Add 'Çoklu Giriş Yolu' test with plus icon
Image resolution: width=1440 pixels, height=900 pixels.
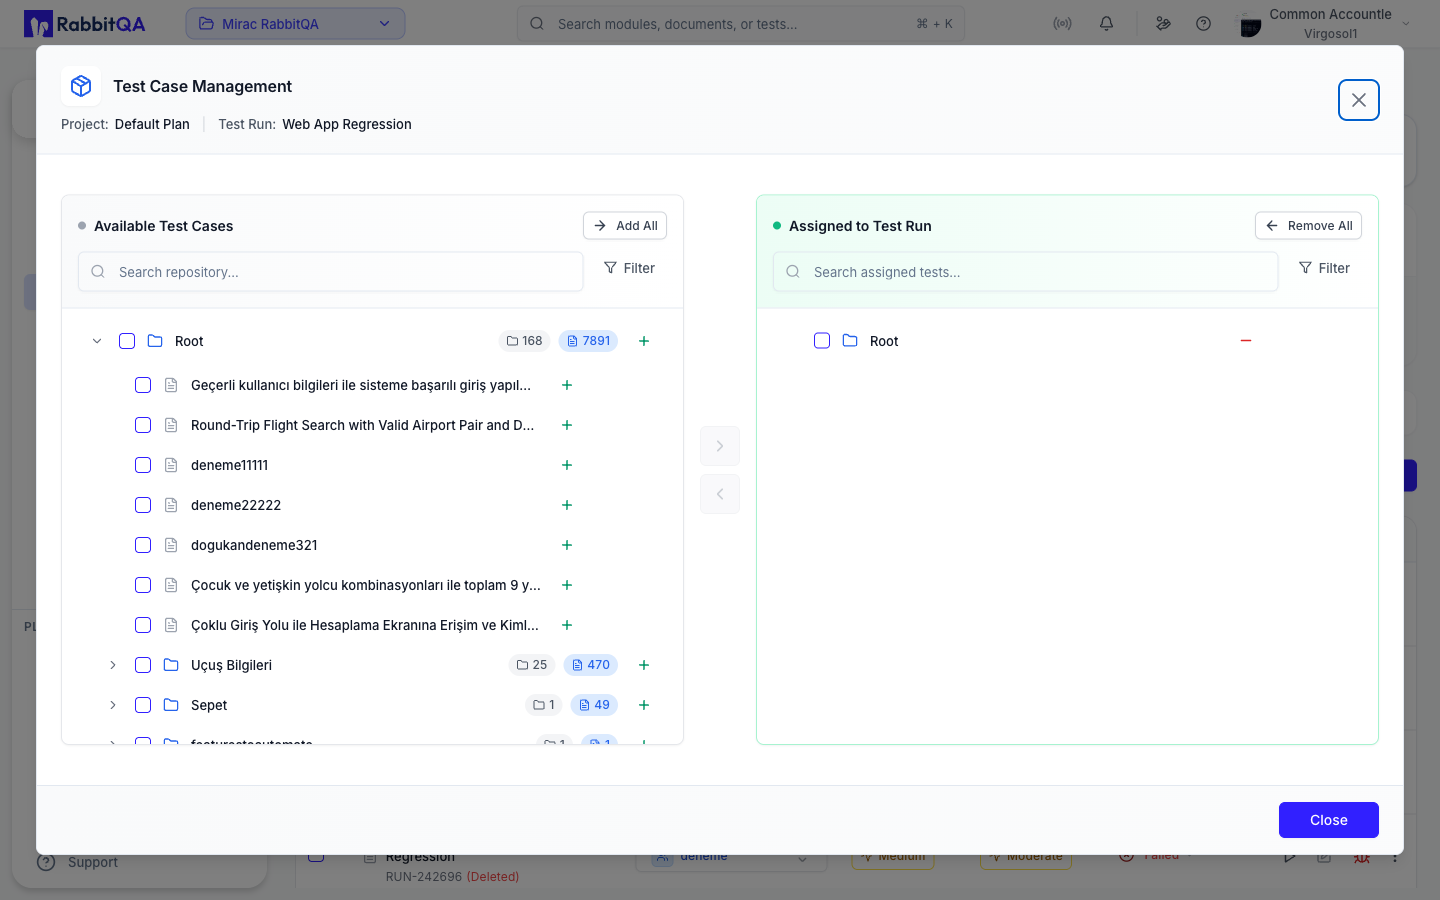(567, 625)
